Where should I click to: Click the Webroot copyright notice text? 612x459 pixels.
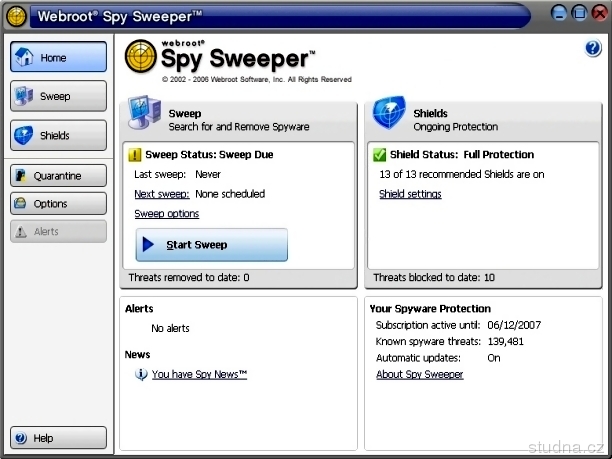[x=257, y=80]
